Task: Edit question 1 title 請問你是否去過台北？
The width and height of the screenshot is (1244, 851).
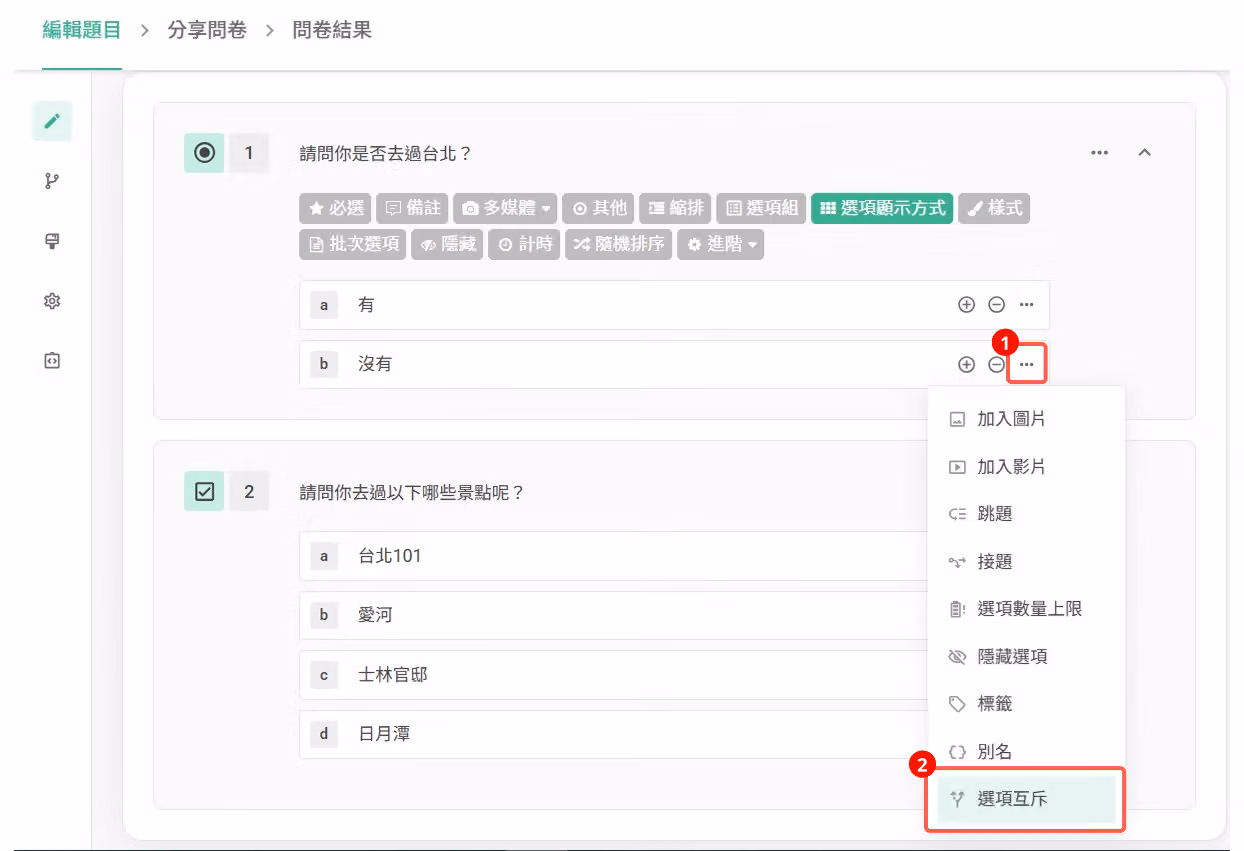Action: click(x=385, y=153)
